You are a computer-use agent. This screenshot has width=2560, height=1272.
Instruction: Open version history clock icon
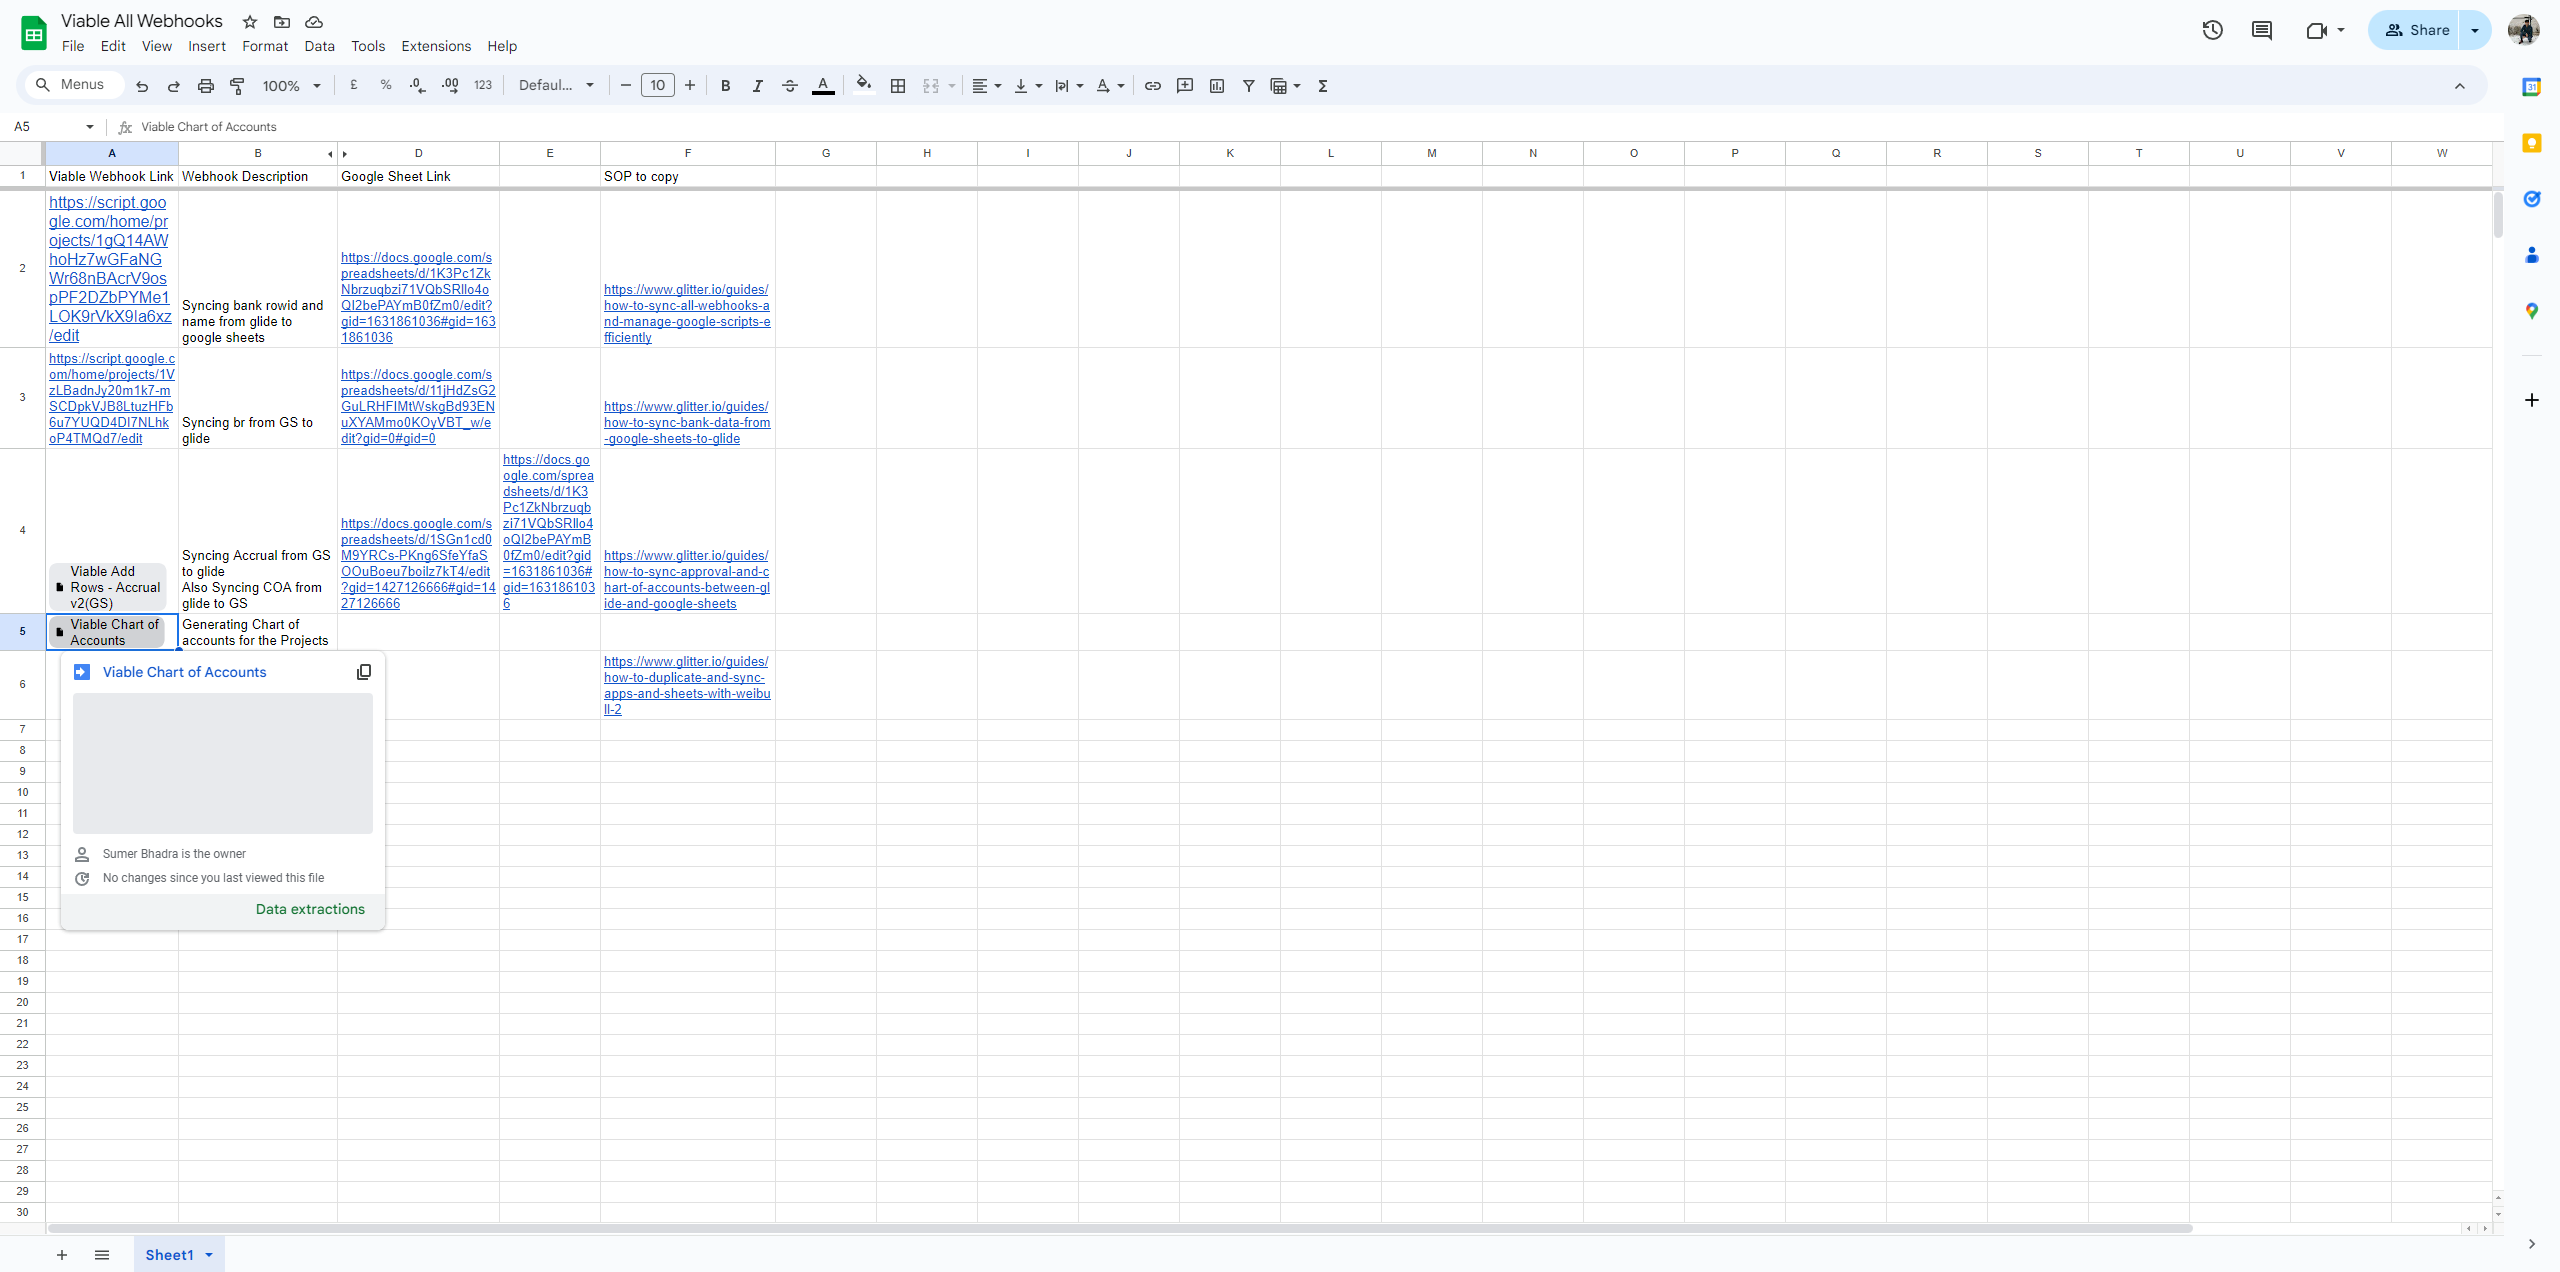pyautogui.click(x=2212, y=30)
